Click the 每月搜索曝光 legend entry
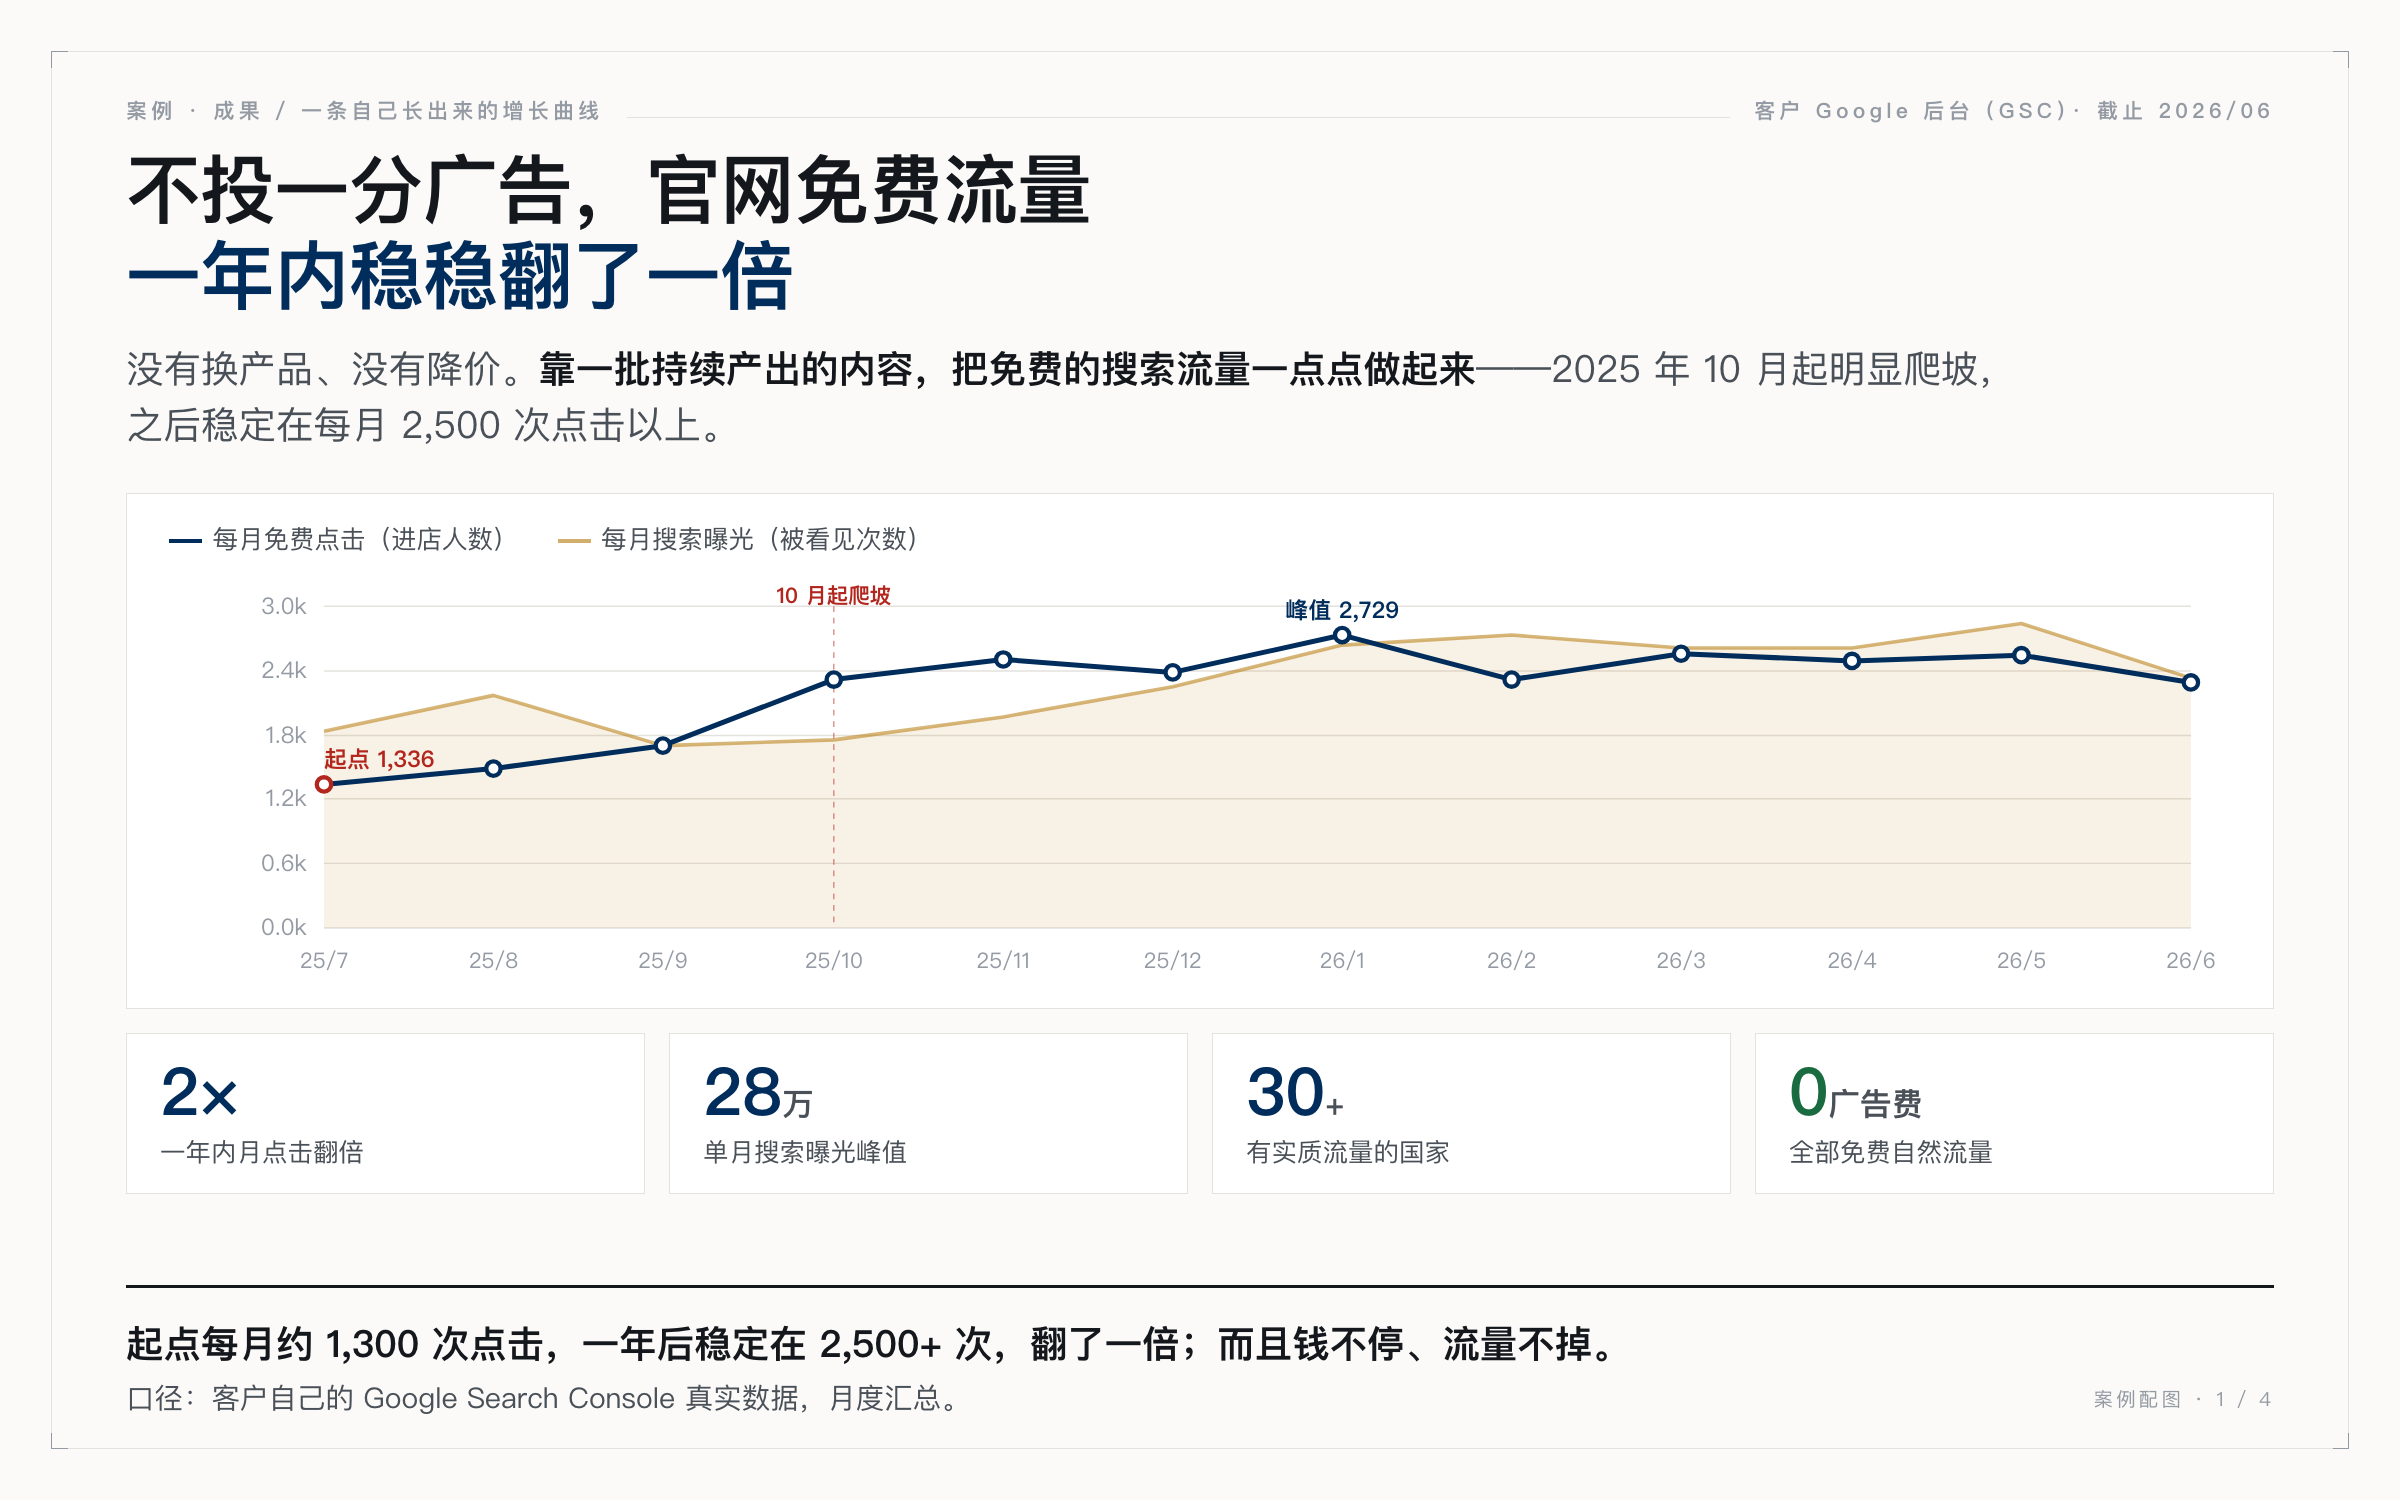The width and height of the screenshot is (2400, 1500). tap(738, 540)
